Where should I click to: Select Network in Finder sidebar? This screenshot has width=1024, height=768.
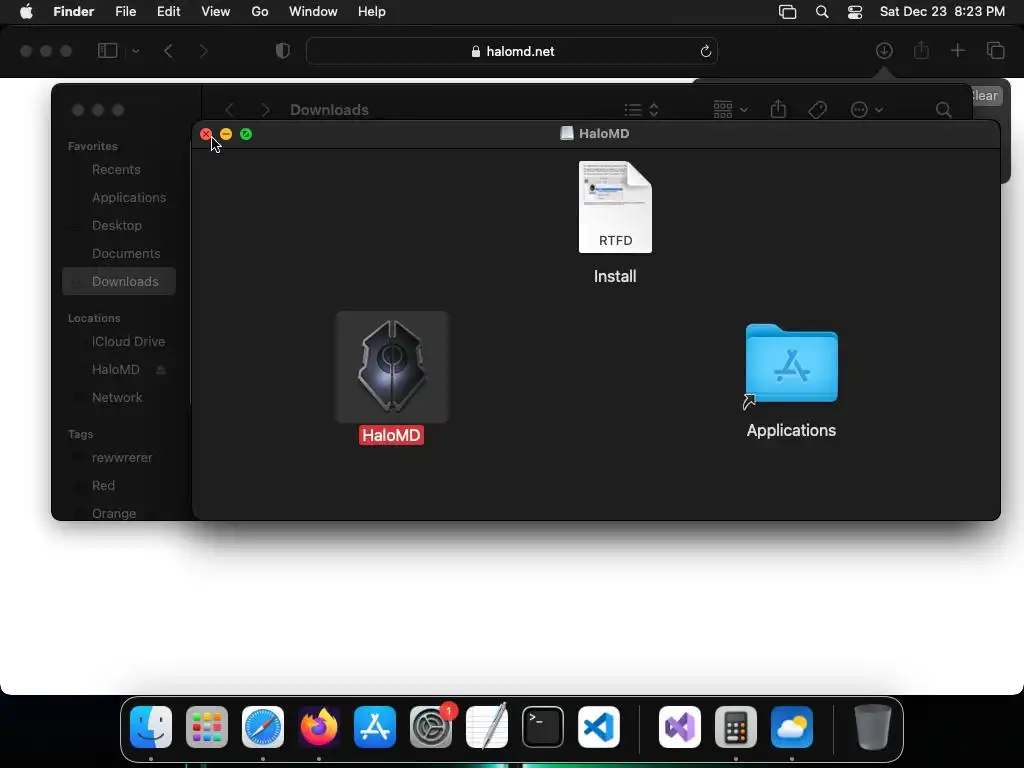(119, 398)
